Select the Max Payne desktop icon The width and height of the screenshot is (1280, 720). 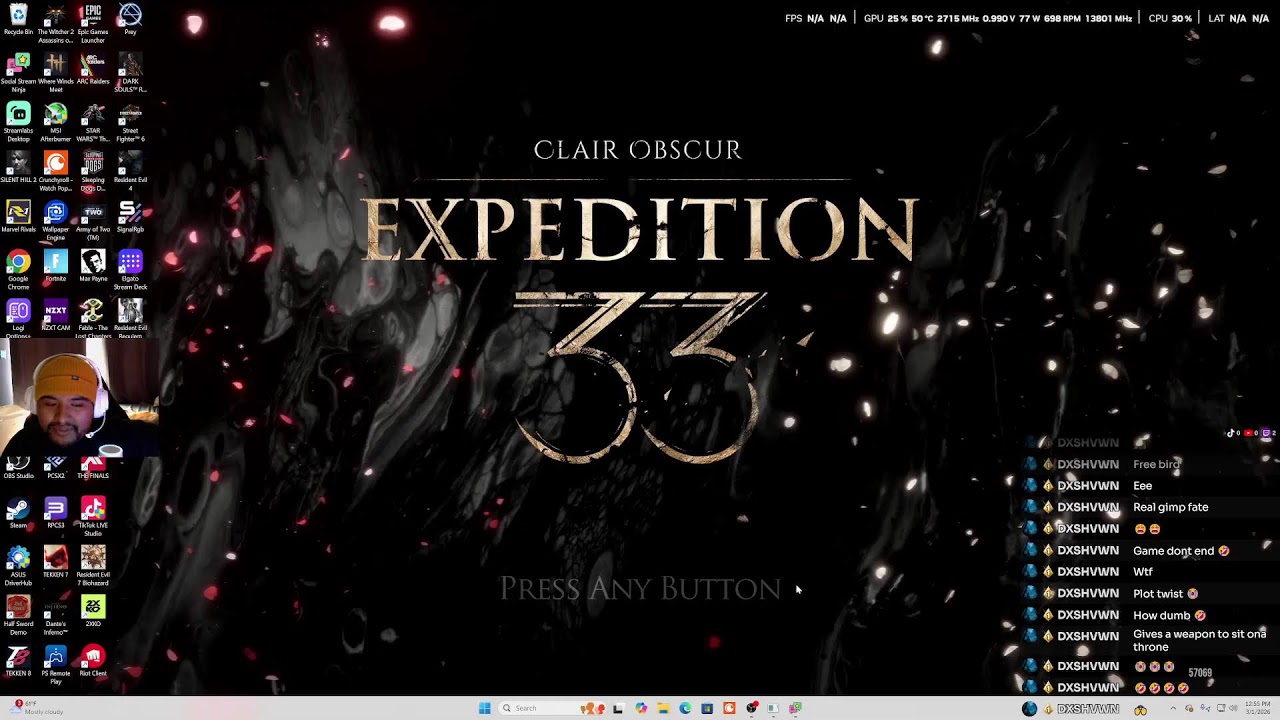click(x=93, y=267)
